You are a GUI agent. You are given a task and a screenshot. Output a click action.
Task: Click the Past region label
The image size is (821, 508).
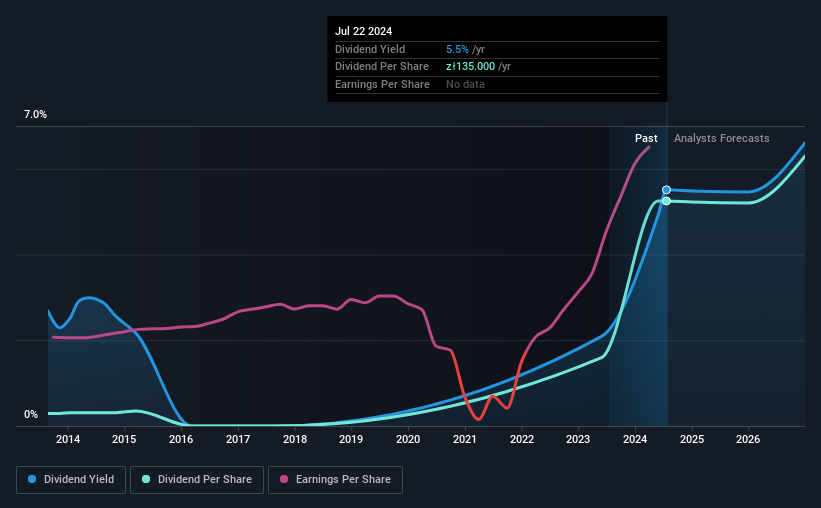646,138
